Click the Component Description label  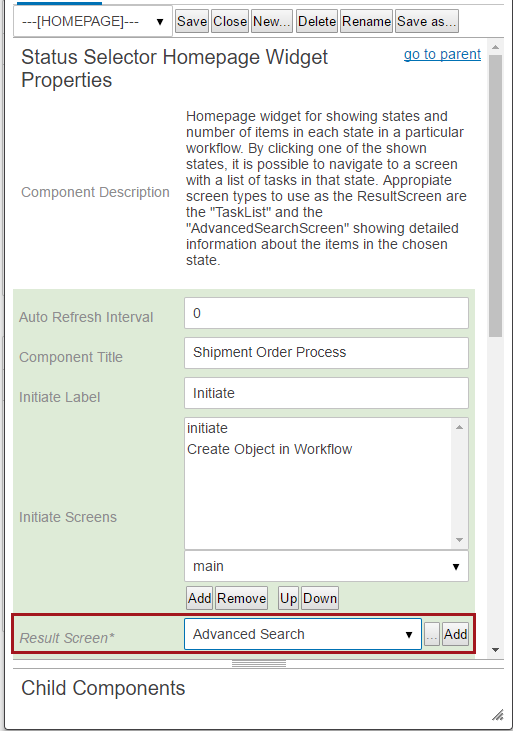pyautogui.click(x=95, y=192)
